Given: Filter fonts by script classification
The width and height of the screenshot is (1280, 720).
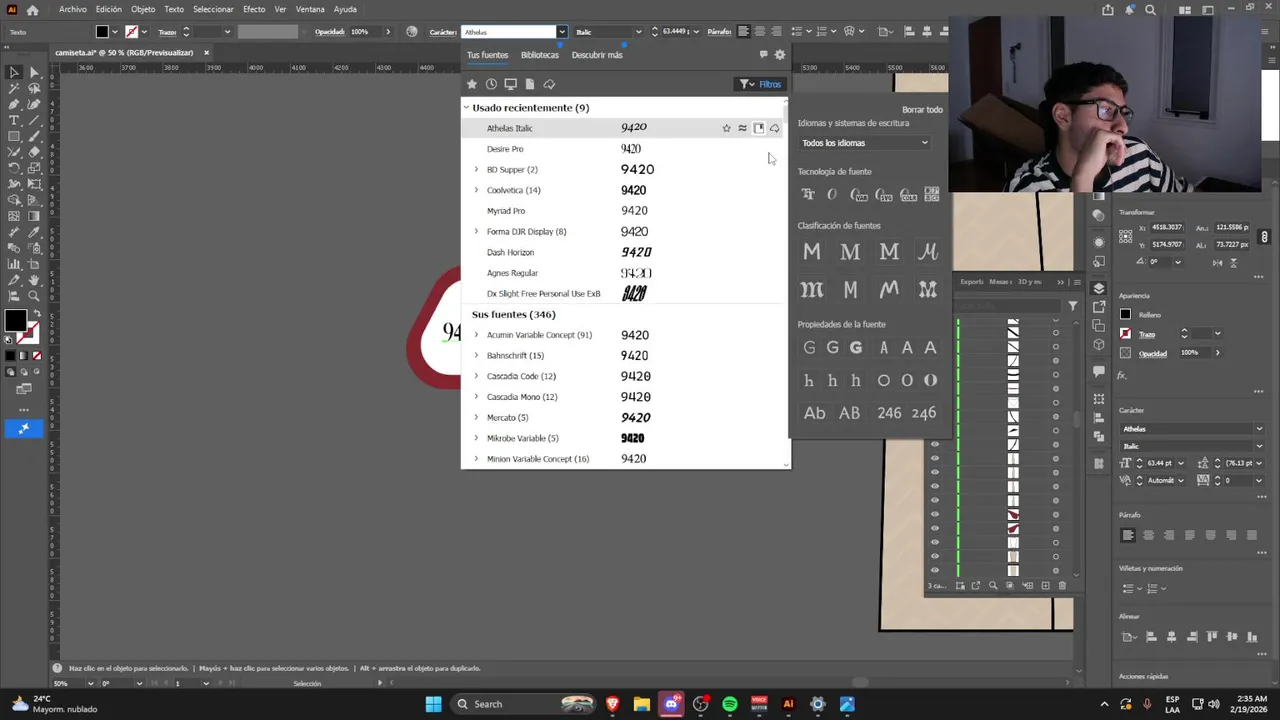Looking at the screenshot, I should (928, 252).
